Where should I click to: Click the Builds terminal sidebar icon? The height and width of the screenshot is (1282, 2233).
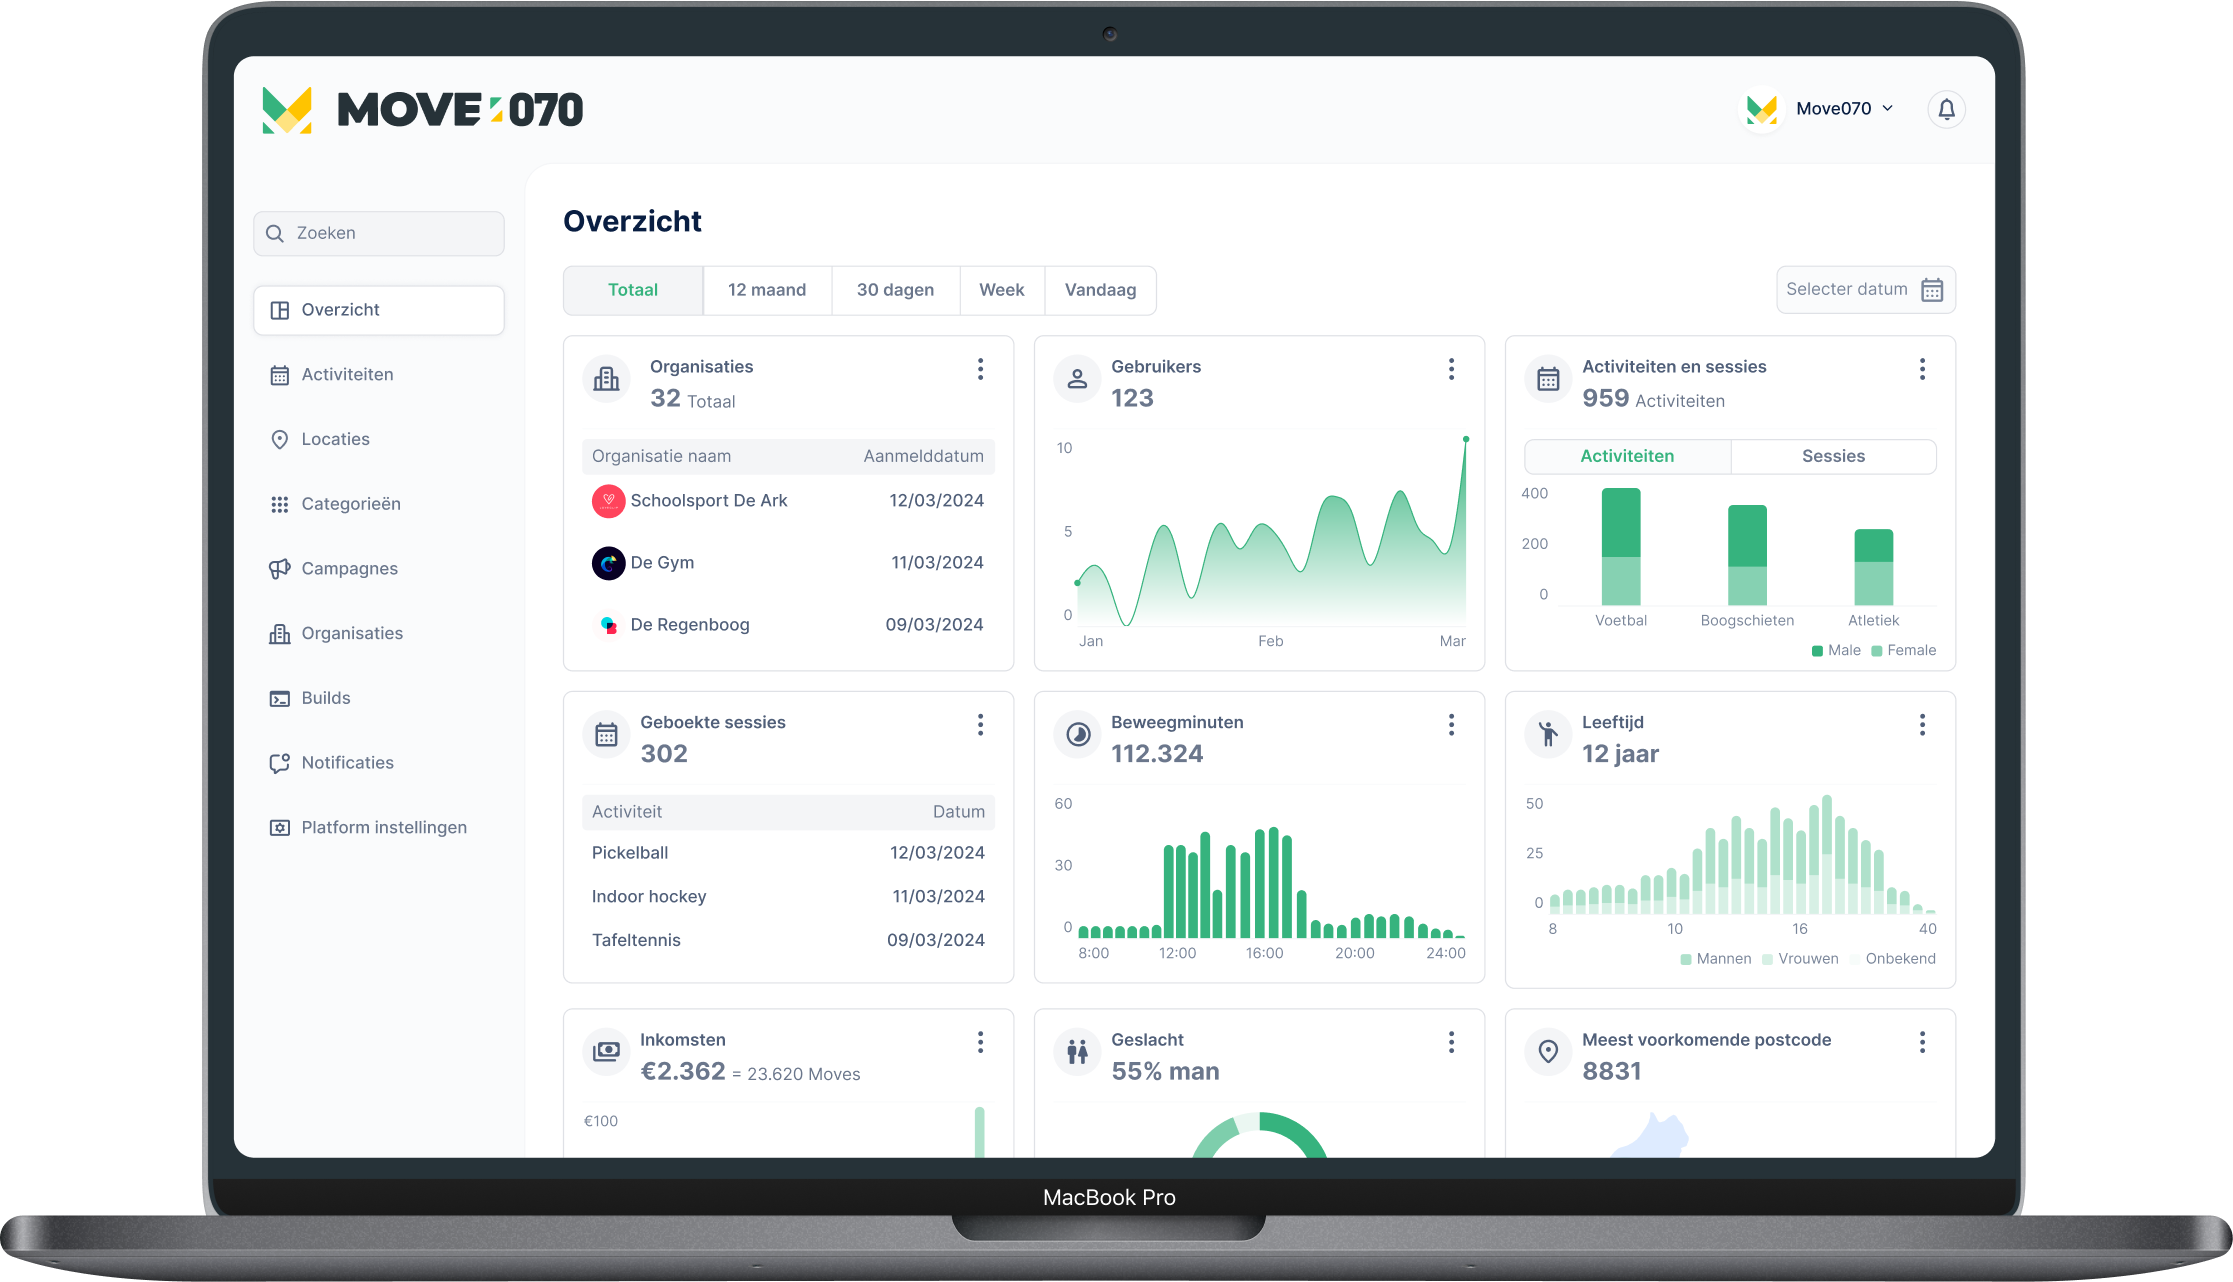pos(279,699)
